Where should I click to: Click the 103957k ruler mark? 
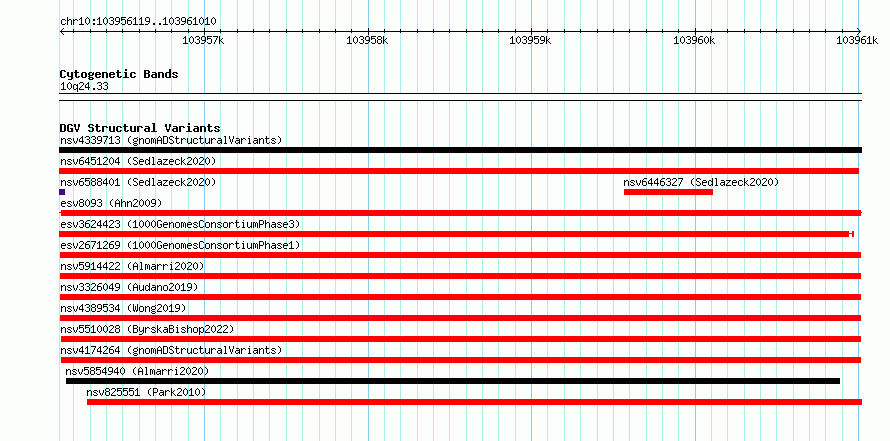point(203,40)
